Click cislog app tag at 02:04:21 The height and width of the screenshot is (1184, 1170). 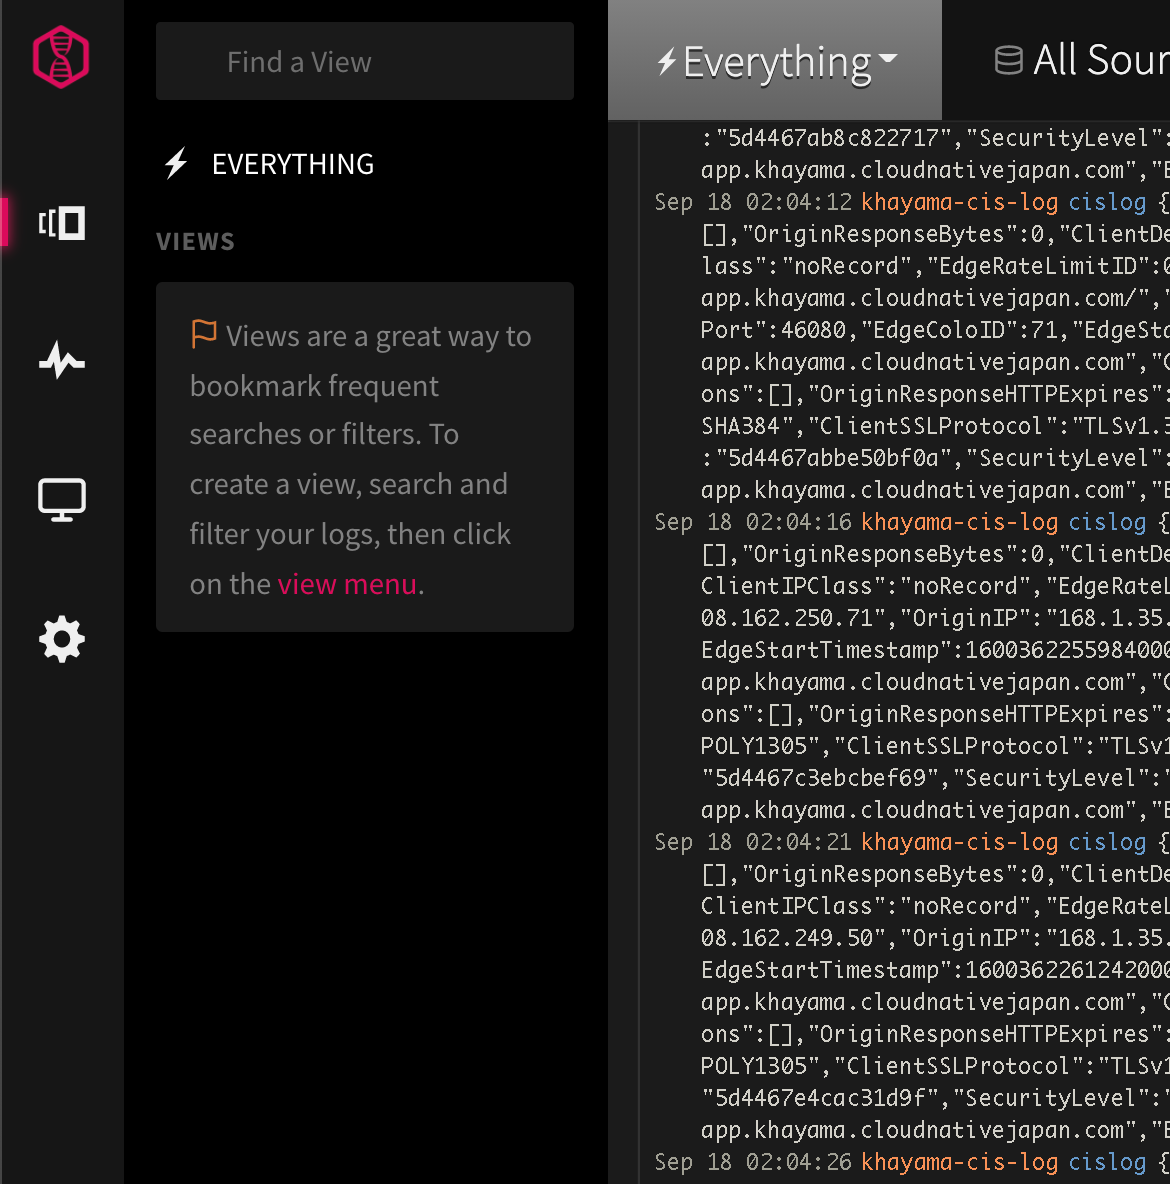[1107, 842]
